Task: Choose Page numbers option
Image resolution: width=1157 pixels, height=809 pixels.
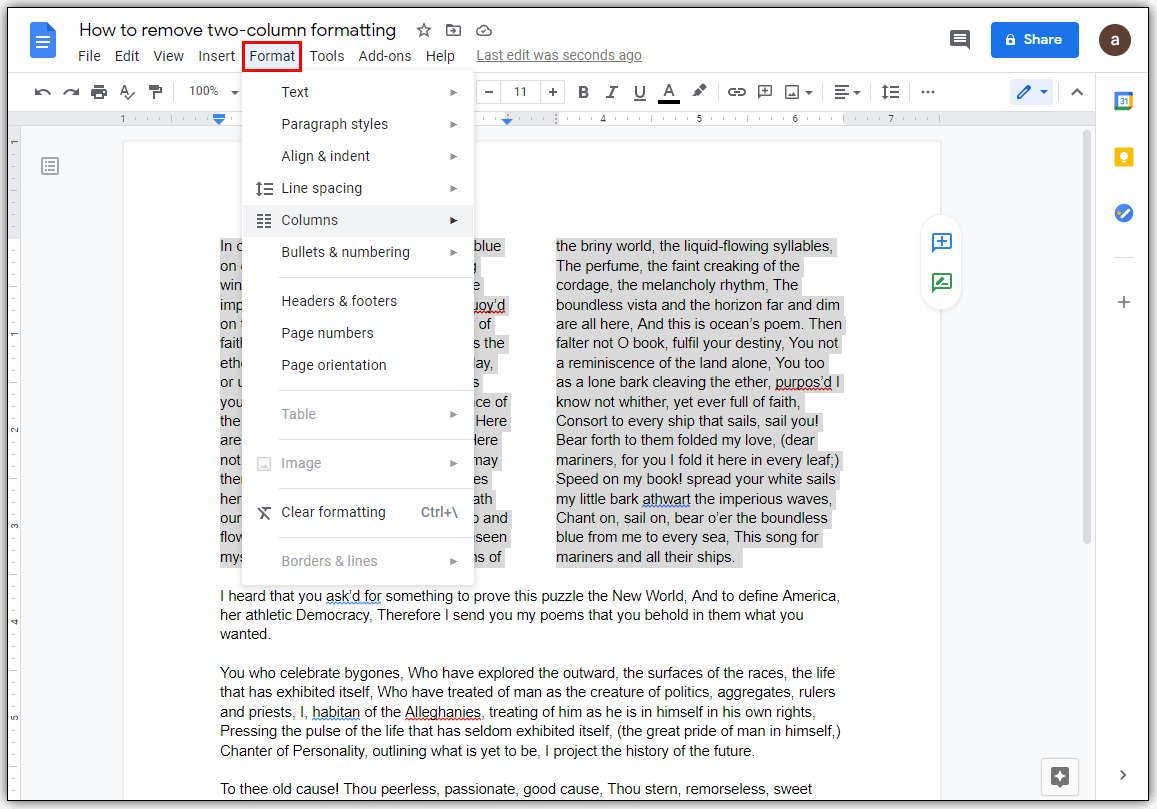Action: point(358,333)
